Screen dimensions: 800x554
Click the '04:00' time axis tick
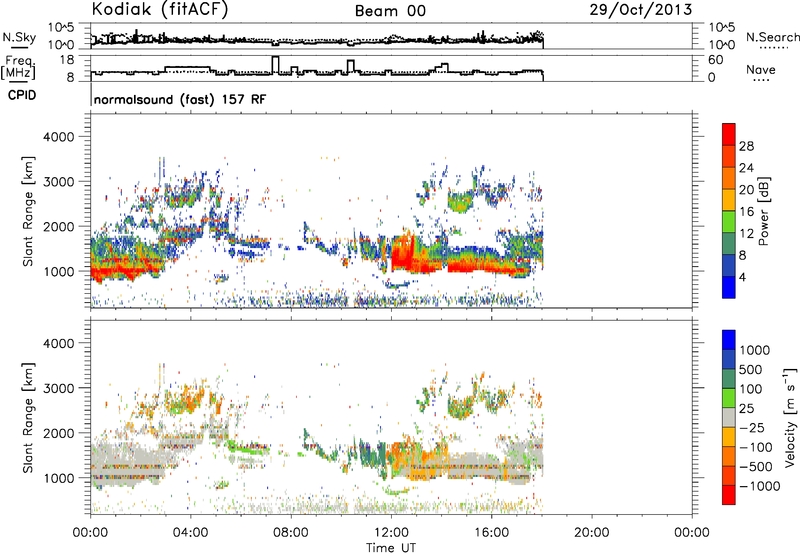point(191,533)
